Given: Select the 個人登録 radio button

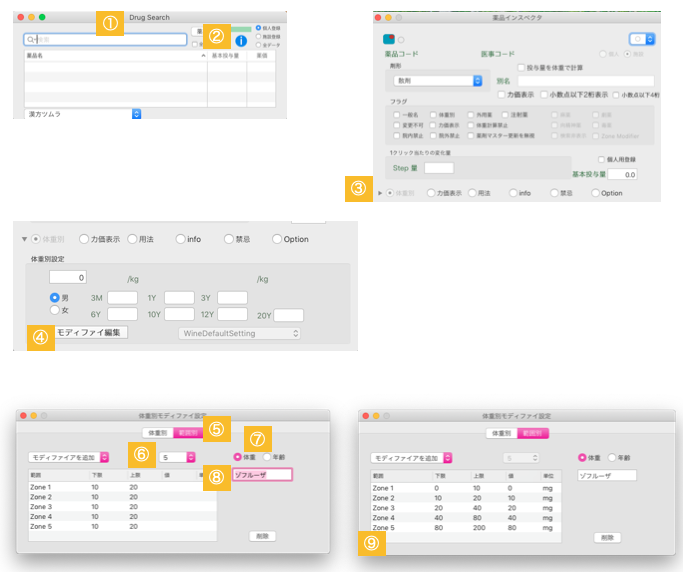Looking at the screenshot, I should click(x=258, y=28).
